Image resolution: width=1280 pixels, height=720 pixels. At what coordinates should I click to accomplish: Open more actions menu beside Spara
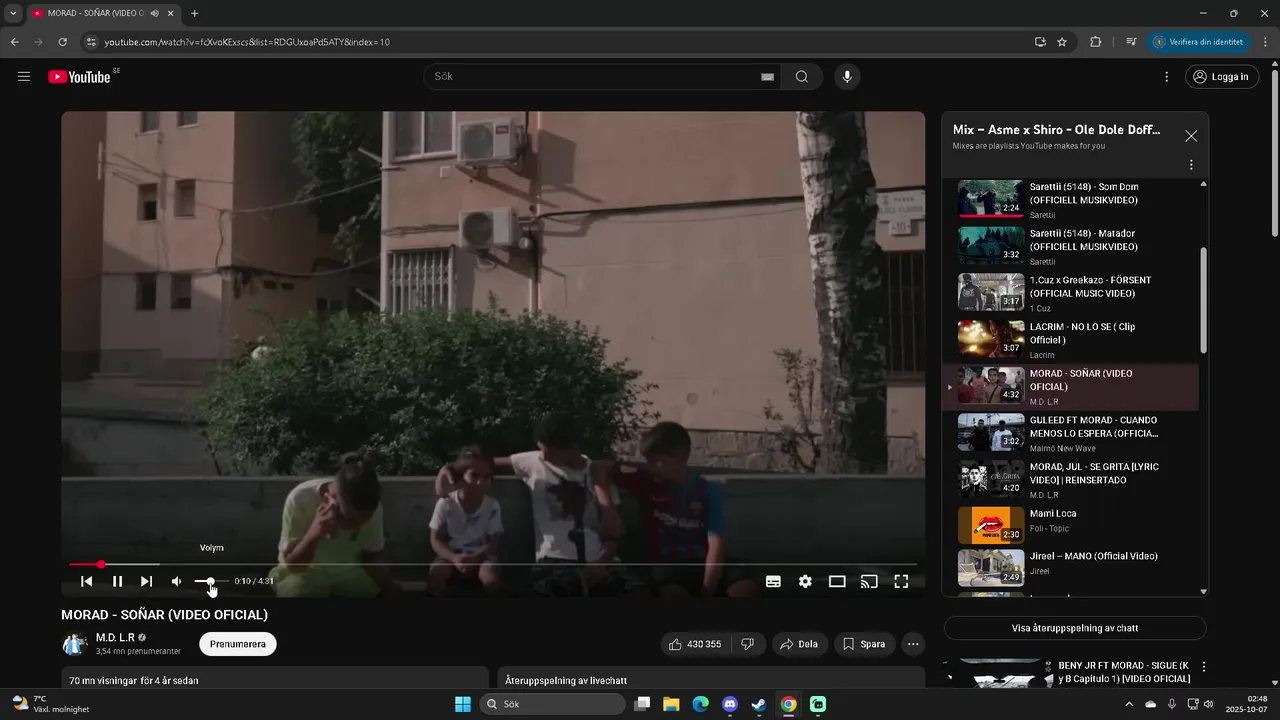point(913,644)
